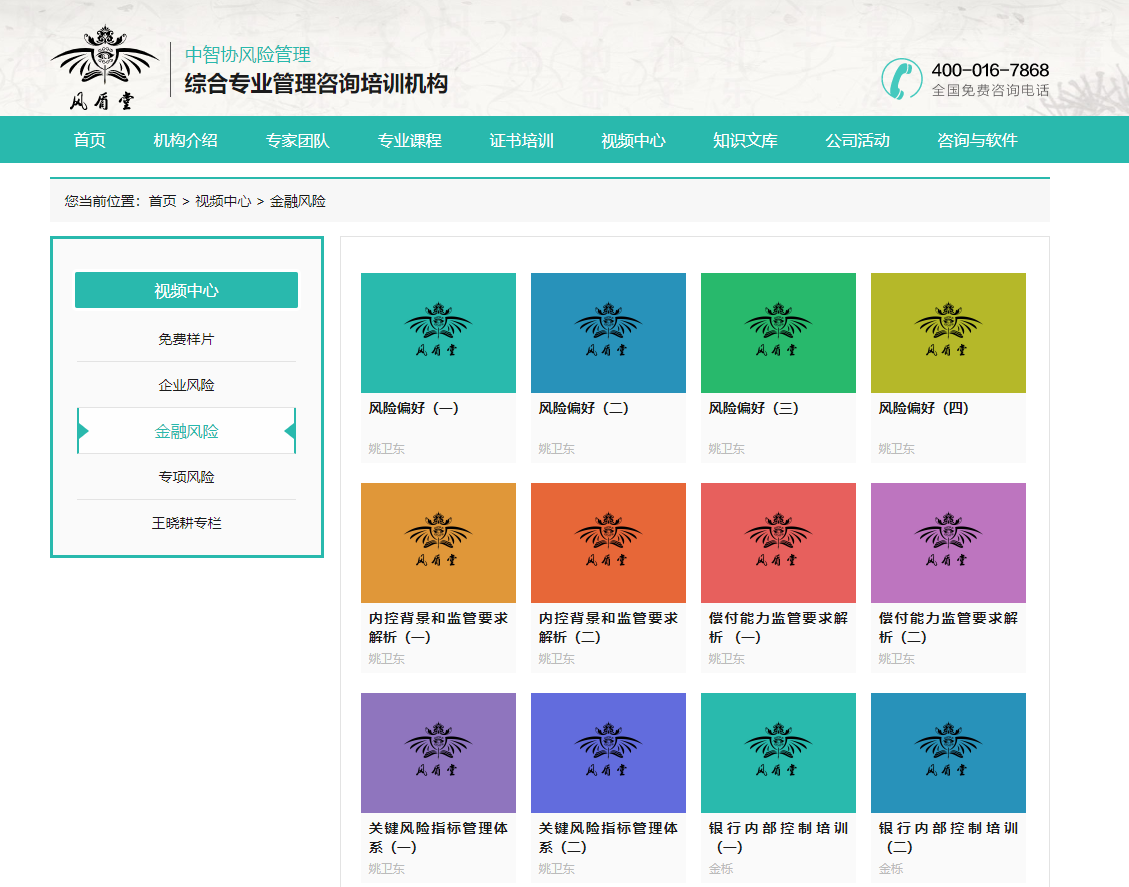Click the 综合专业管理咨询培训机构 header title
Screen dimensions: 1129x887
tap(316, 84)
